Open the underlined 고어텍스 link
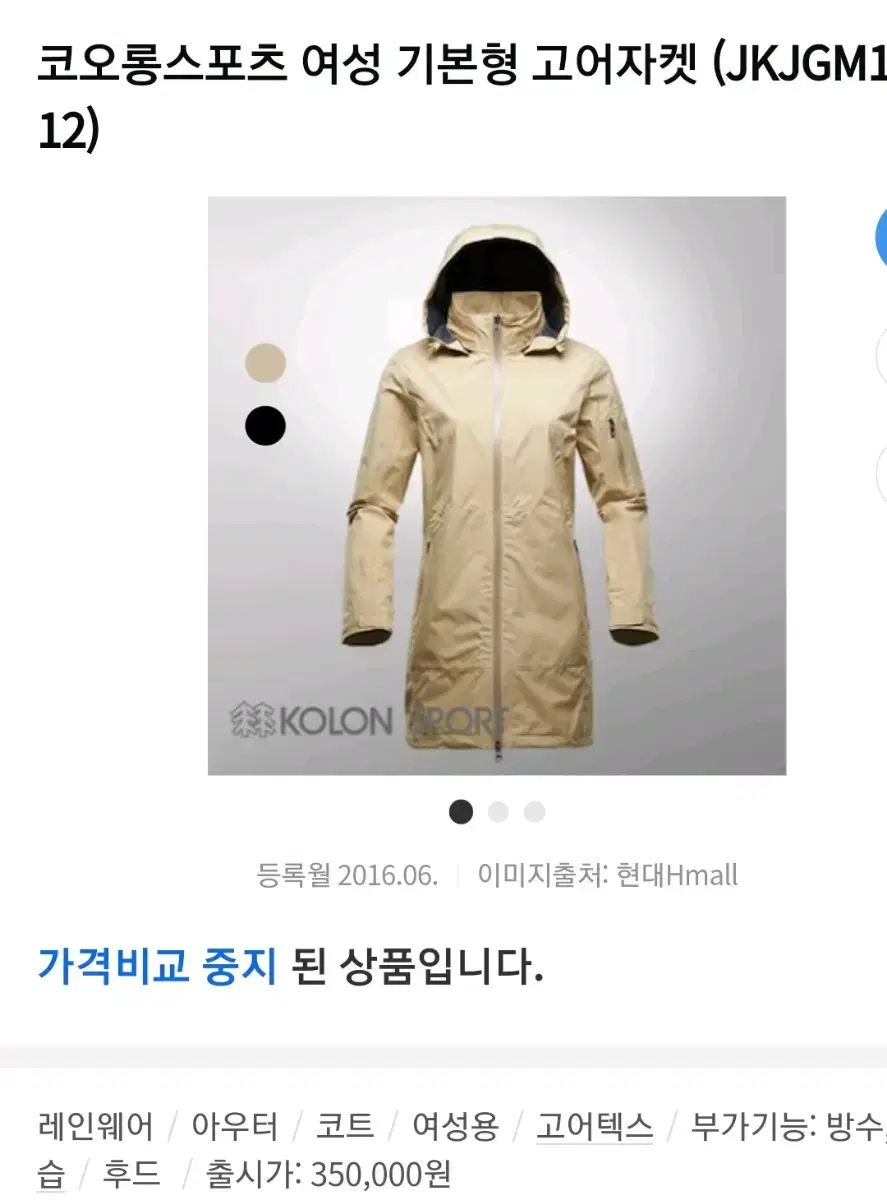887x1200 pixels. tap(594, 1127)
